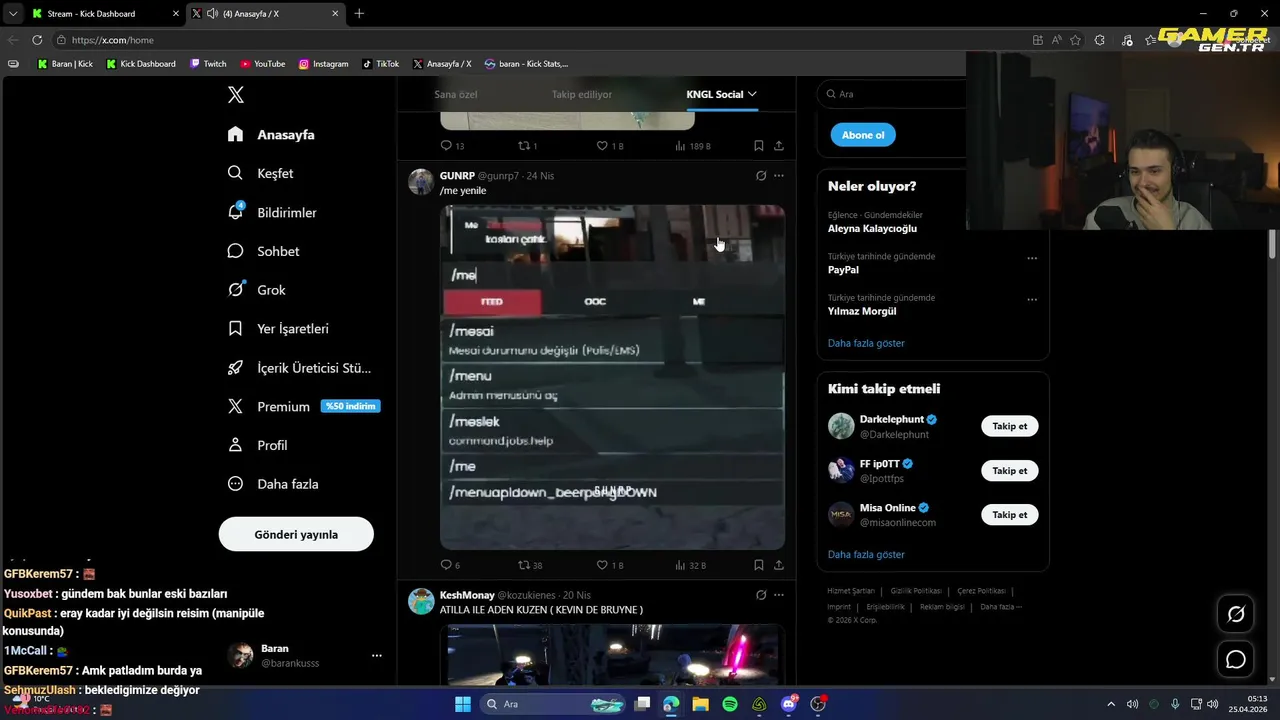Image resolution: width=1280 pixels, height=720 pixels.
Task: Expand the browser tab list dropdown
Action: tap(12, 14)
